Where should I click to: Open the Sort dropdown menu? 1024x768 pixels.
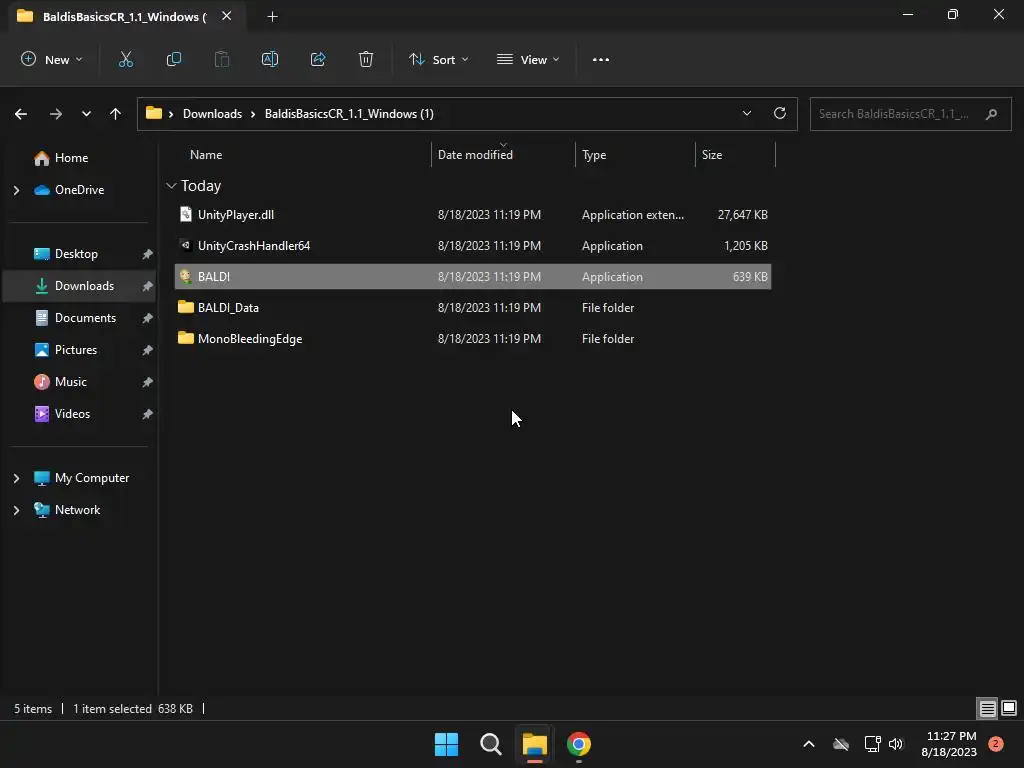[x=438, y=59]
